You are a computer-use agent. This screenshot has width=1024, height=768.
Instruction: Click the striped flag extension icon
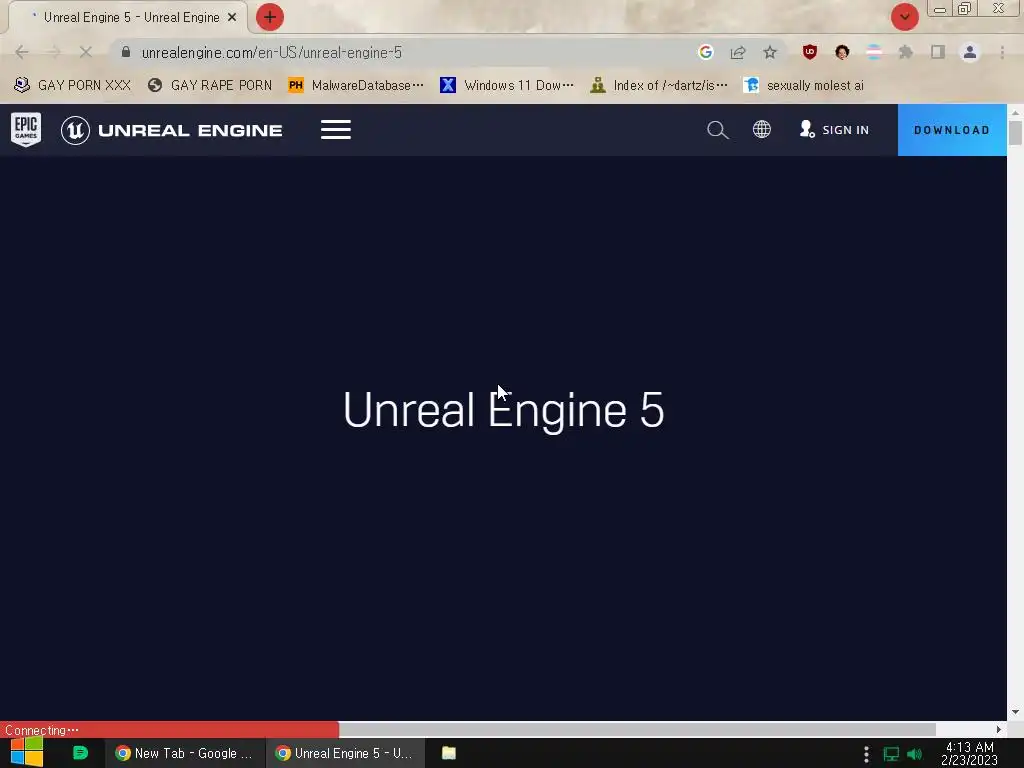click(x=874, y=52)
